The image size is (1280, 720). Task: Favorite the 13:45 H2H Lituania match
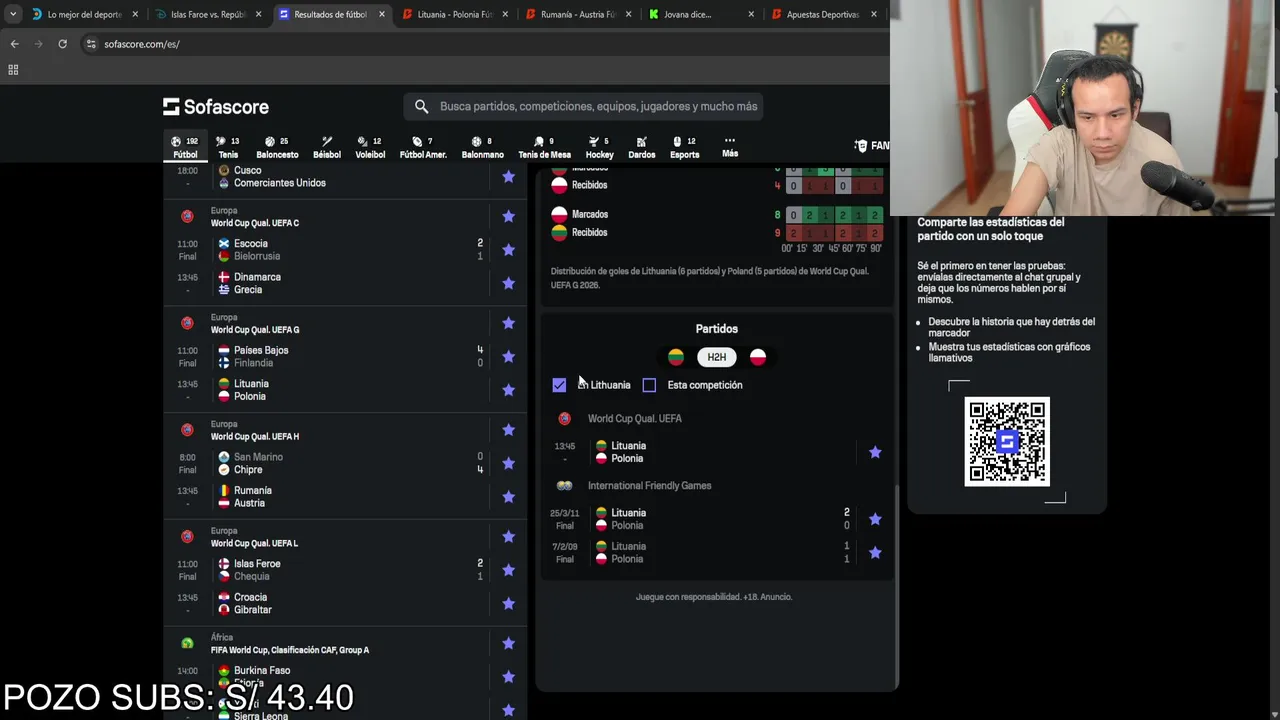click(875, 452)
